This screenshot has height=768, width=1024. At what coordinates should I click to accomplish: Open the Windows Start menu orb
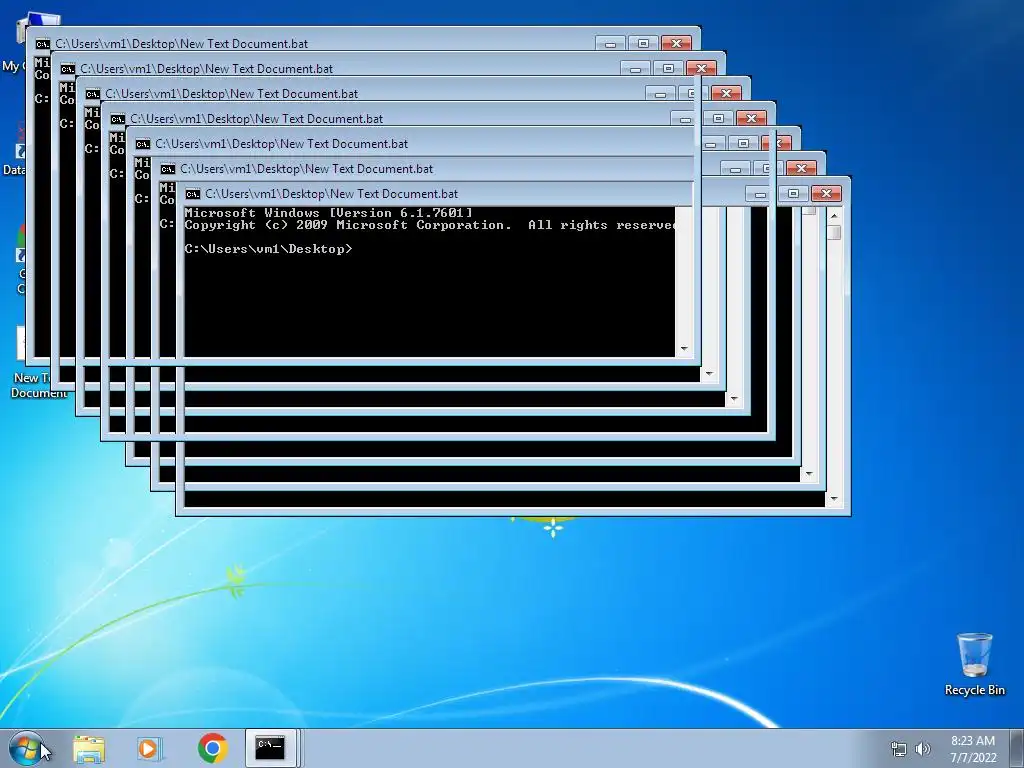(25, 748)
